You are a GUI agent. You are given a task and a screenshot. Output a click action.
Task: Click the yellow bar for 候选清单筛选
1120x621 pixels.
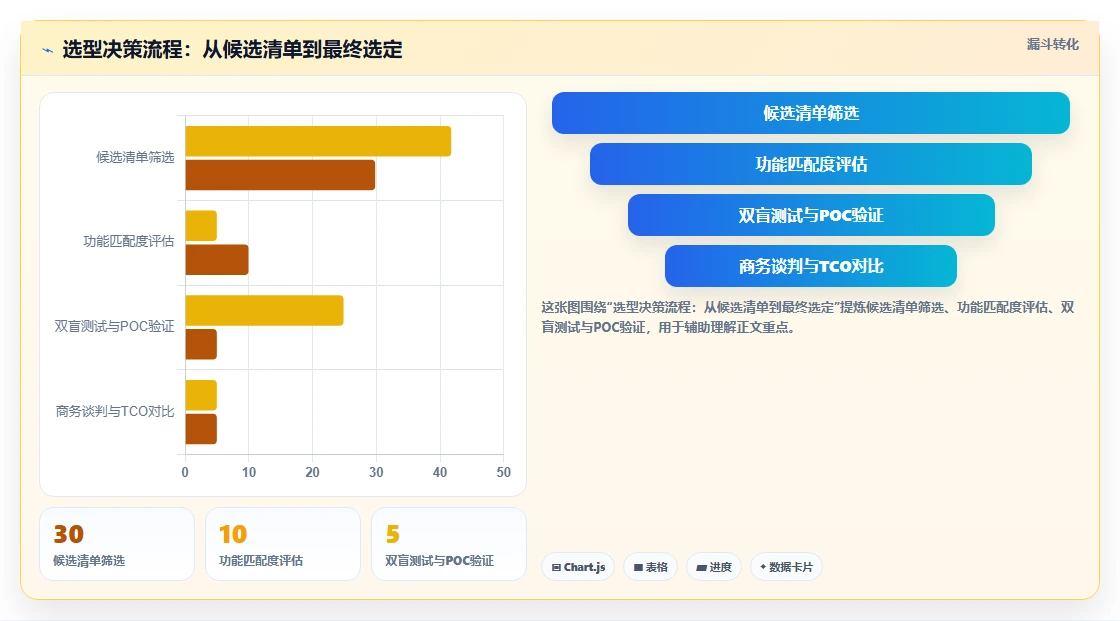[318, 141]
